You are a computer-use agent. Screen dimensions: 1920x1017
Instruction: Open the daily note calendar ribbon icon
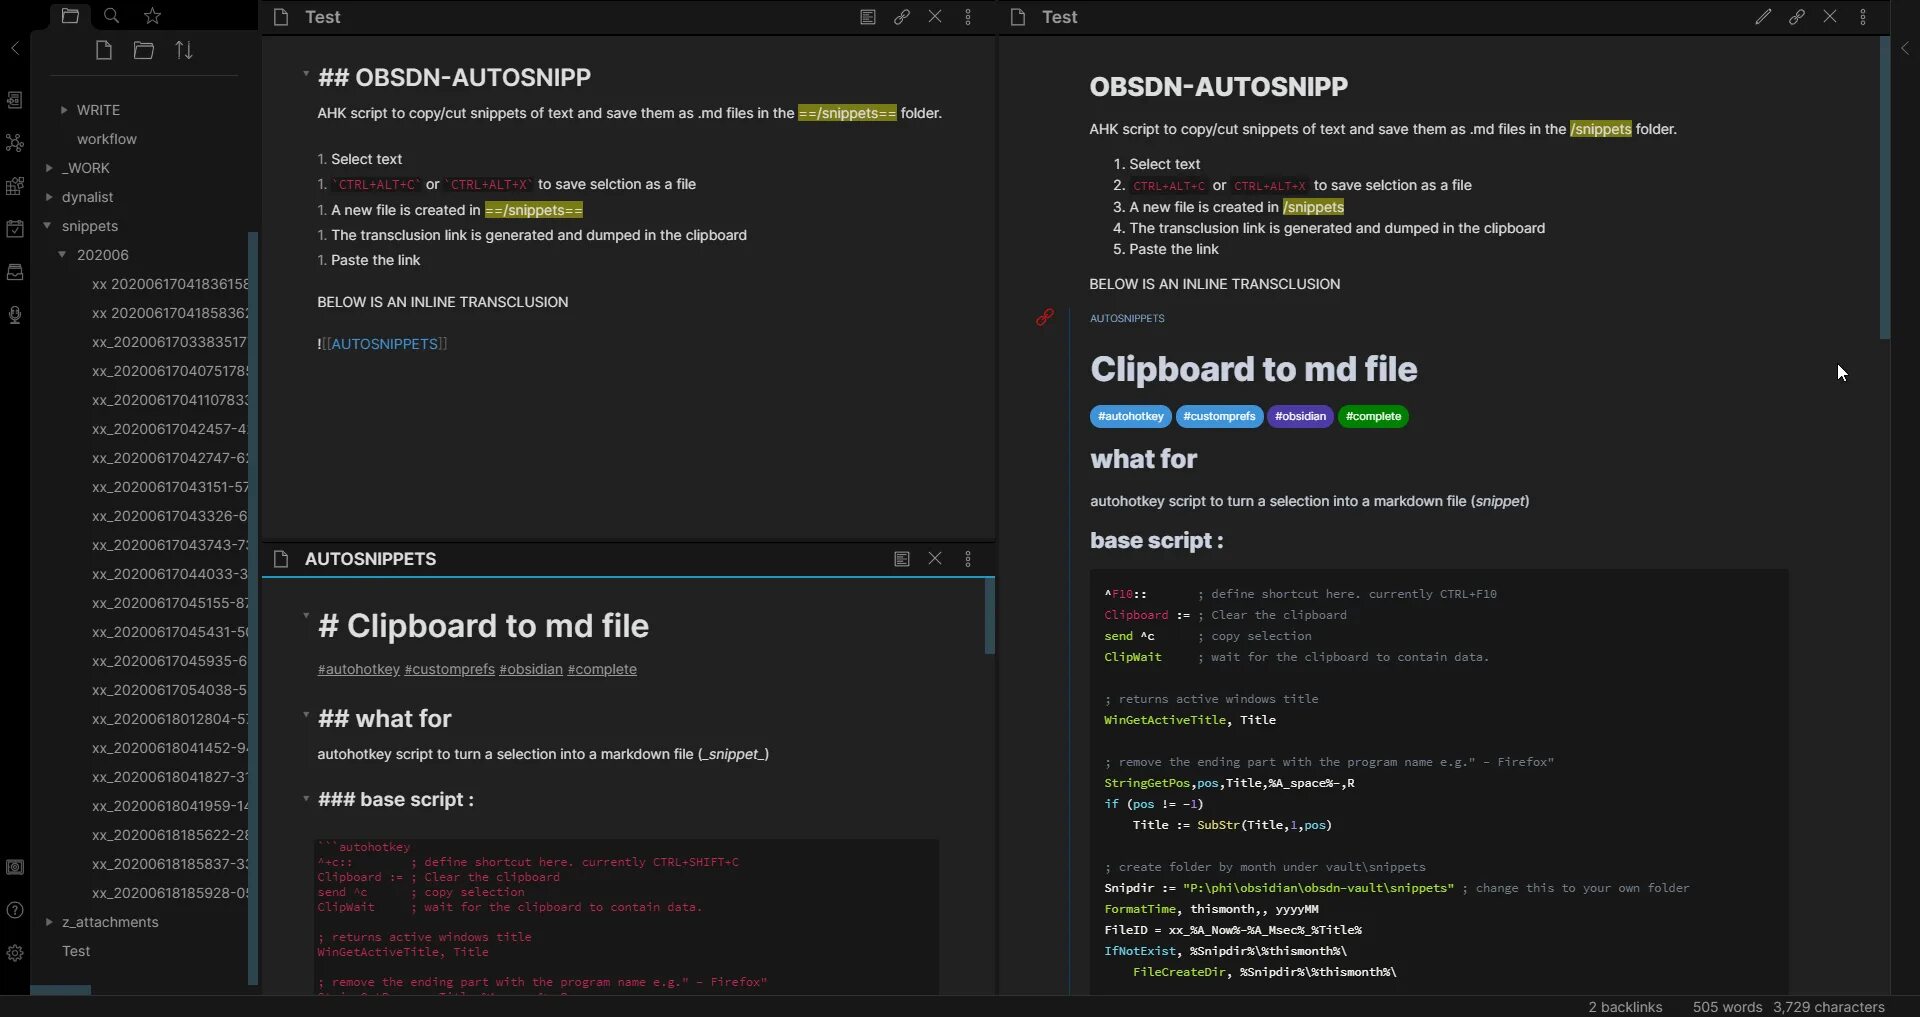15,229
